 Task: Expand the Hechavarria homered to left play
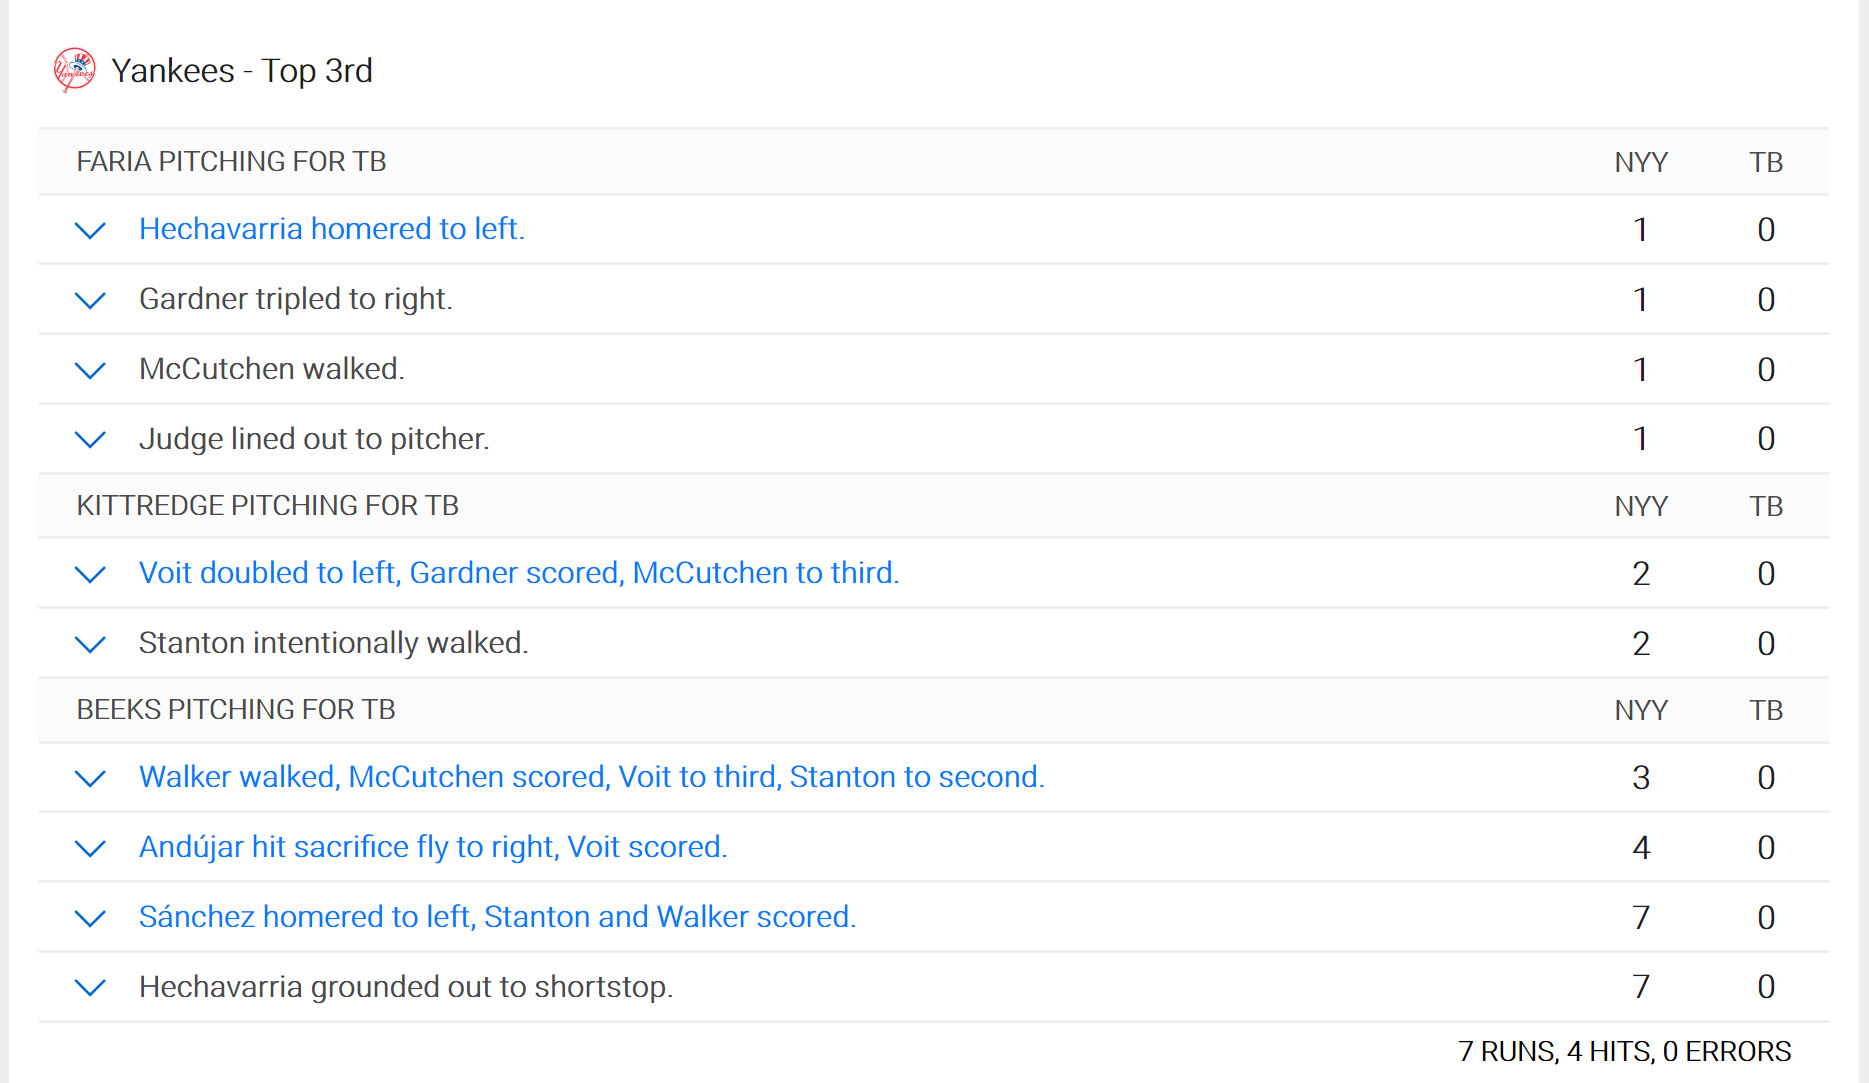click(x=90, y=231)
